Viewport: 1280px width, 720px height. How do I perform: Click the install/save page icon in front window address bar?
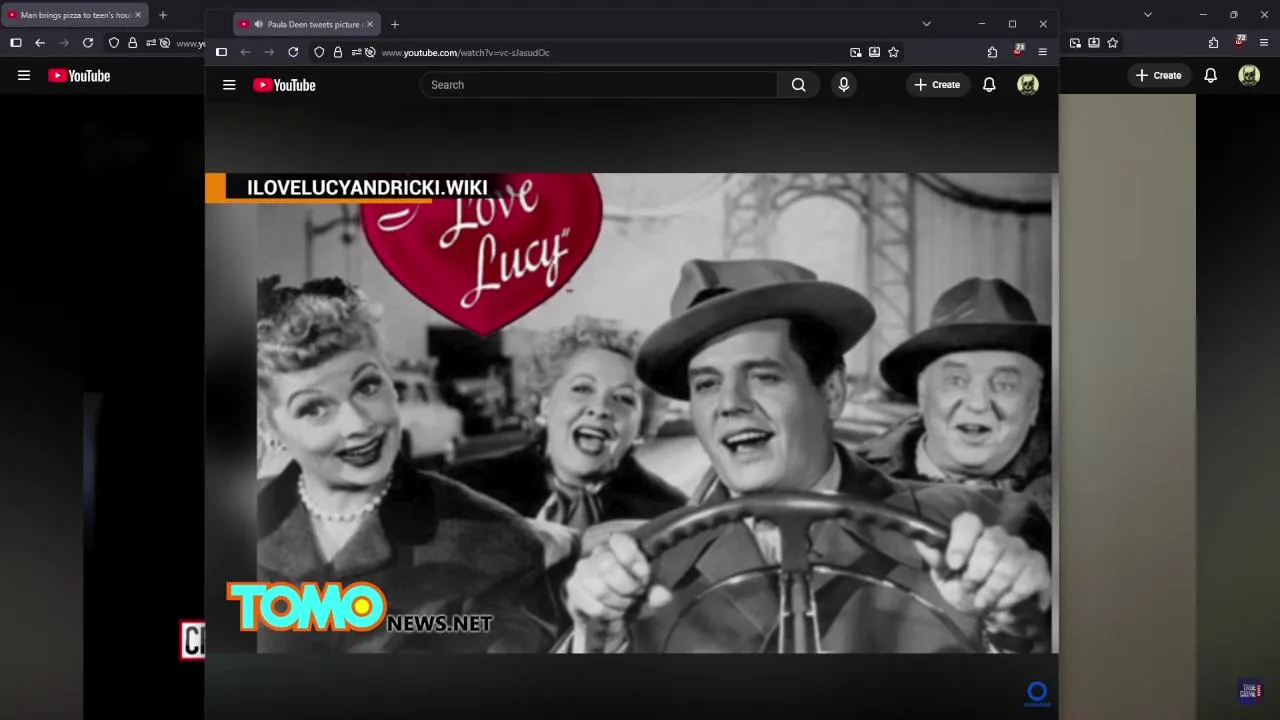pyautogui.click(x=874, y=52)
